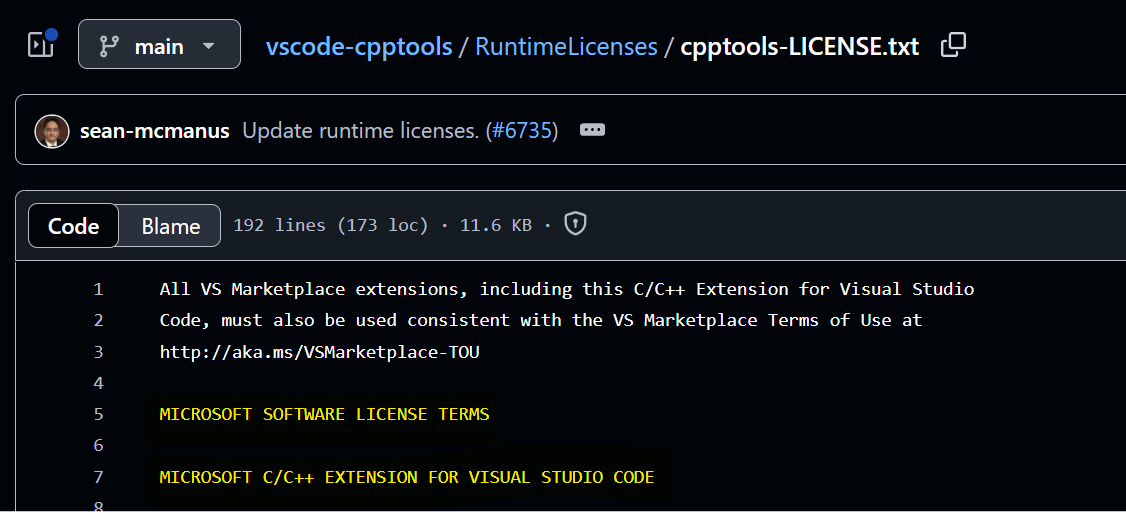
Task: Expand the file tree side panel icon
Action: pos(42,45)
